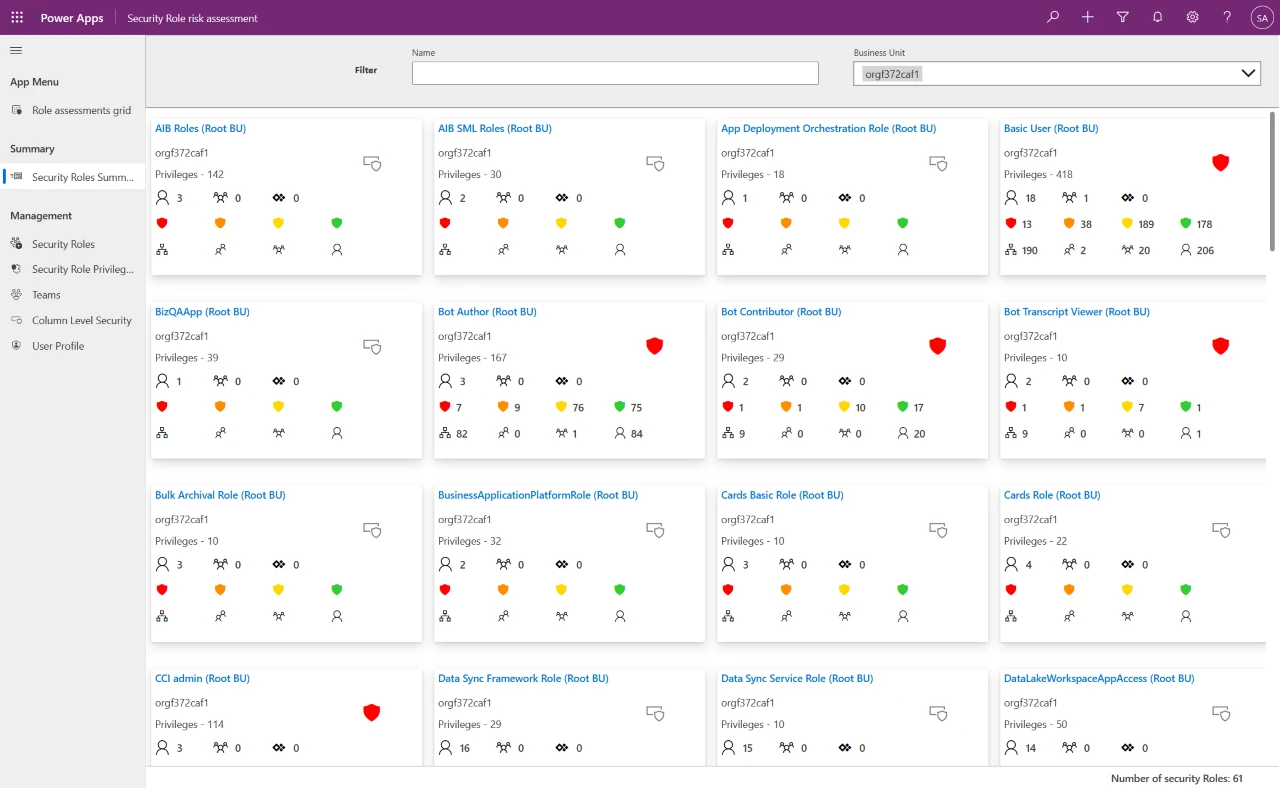This screenshot has width=1280, height=788.
Task: Click the vertical scrollbar of the cards gallery
Action: tap(1273, 180)
